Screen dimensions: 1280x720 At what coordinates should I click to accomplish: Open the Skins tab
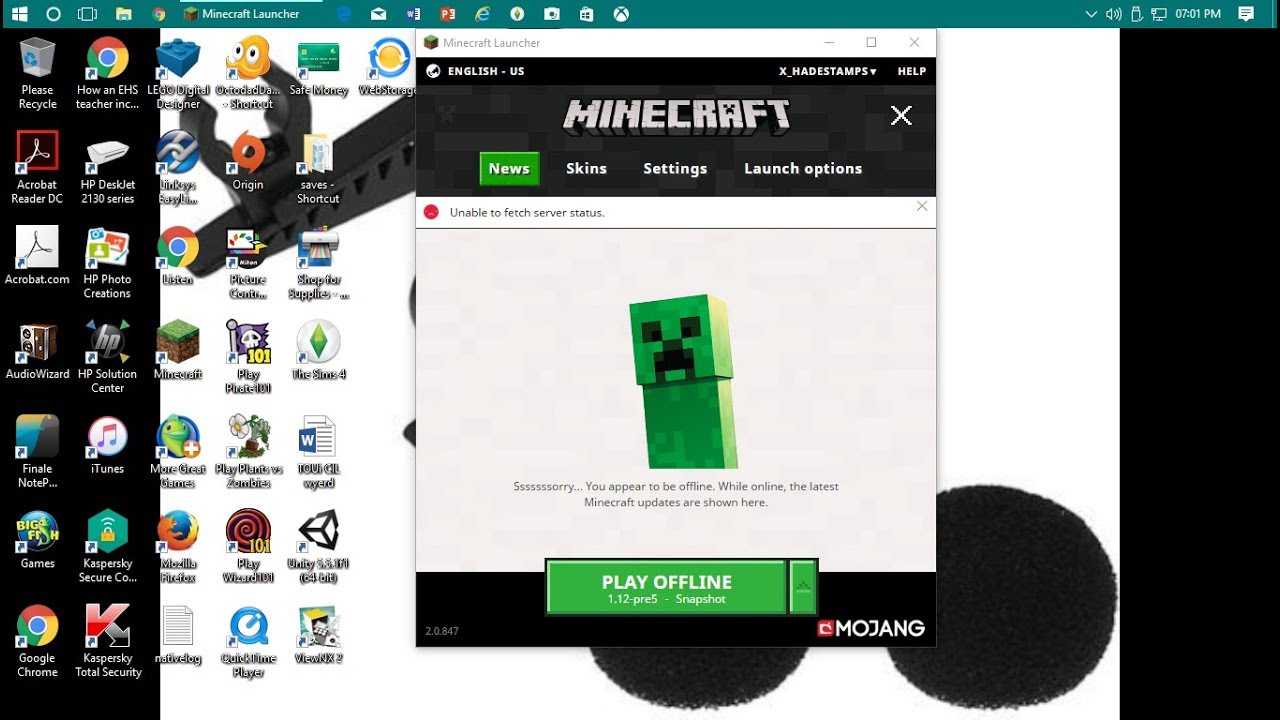pos(586,169)
